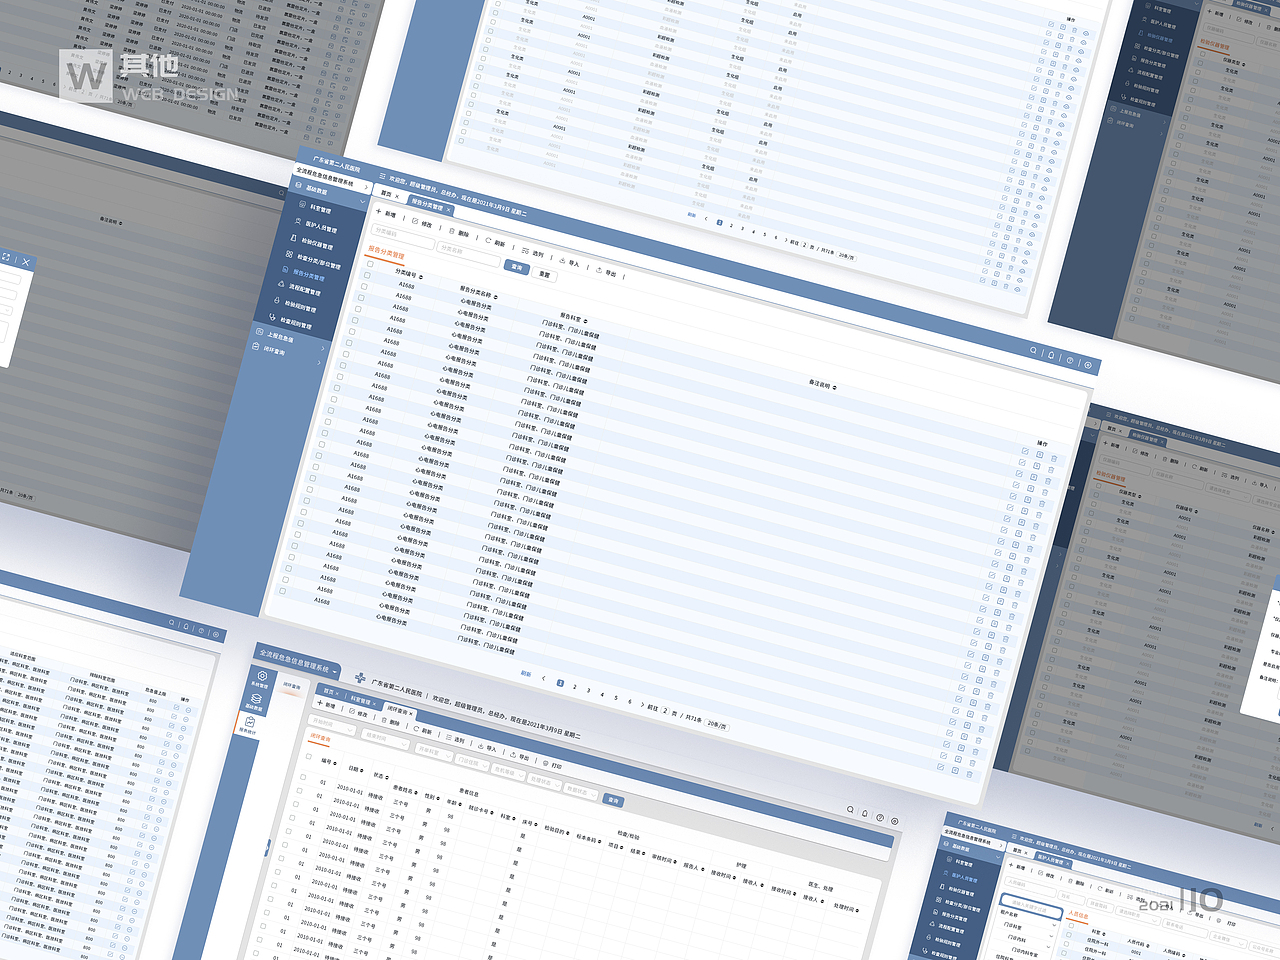This screenshot has width=1280, height=960.
Task: Click the search icon in 报告分类管理 header bar
Action: (x=1034, y=350)
